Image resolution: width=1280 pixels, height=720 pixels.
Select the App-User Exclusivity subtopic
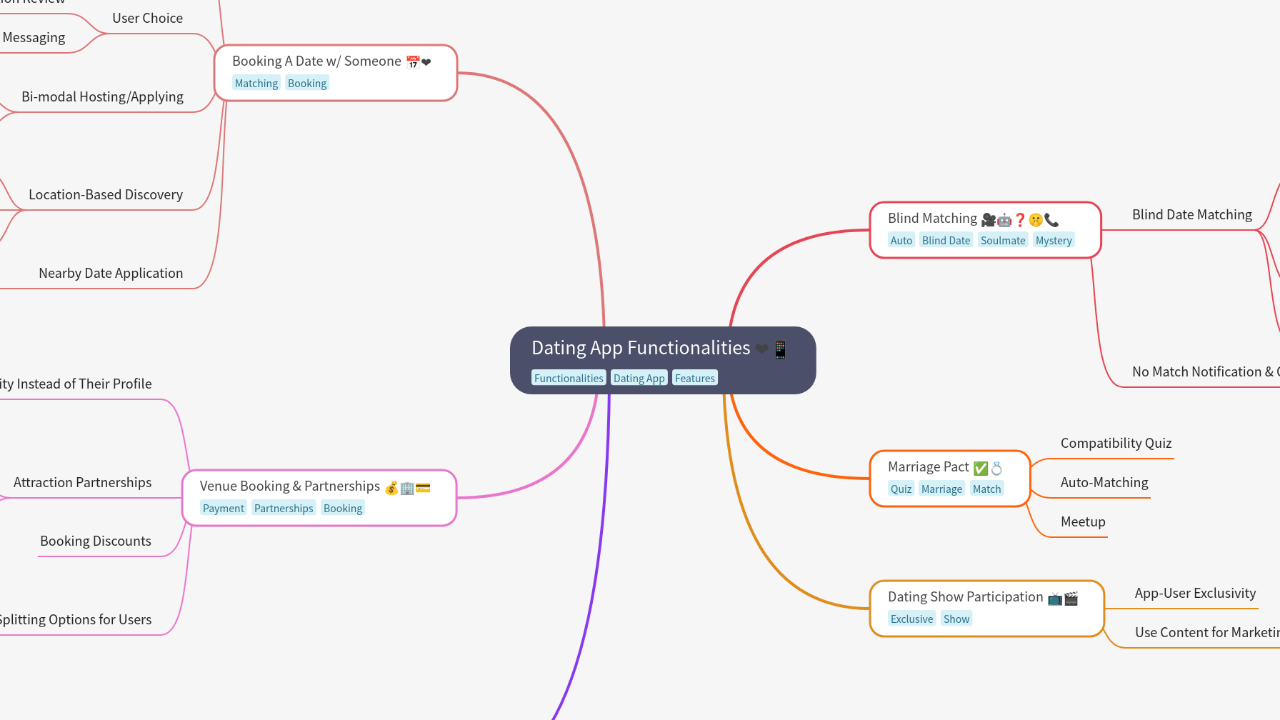coord(1195,593)
